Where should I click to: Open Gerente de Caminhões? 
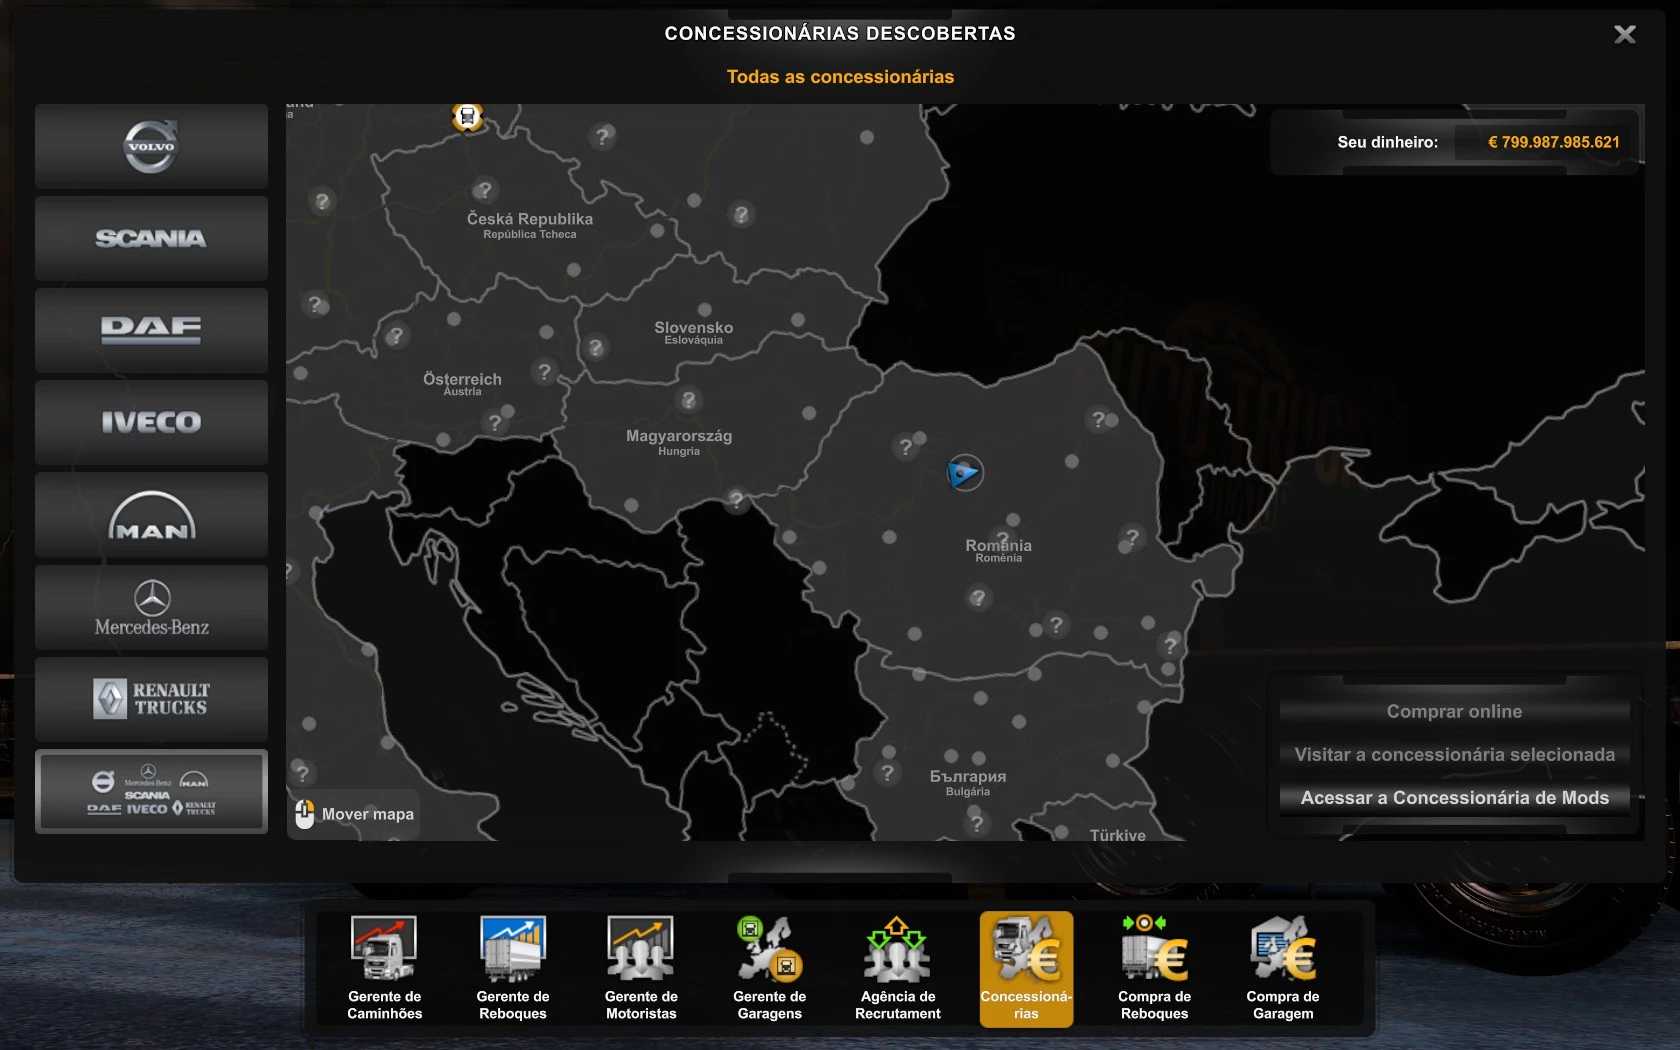click(385, 968)
